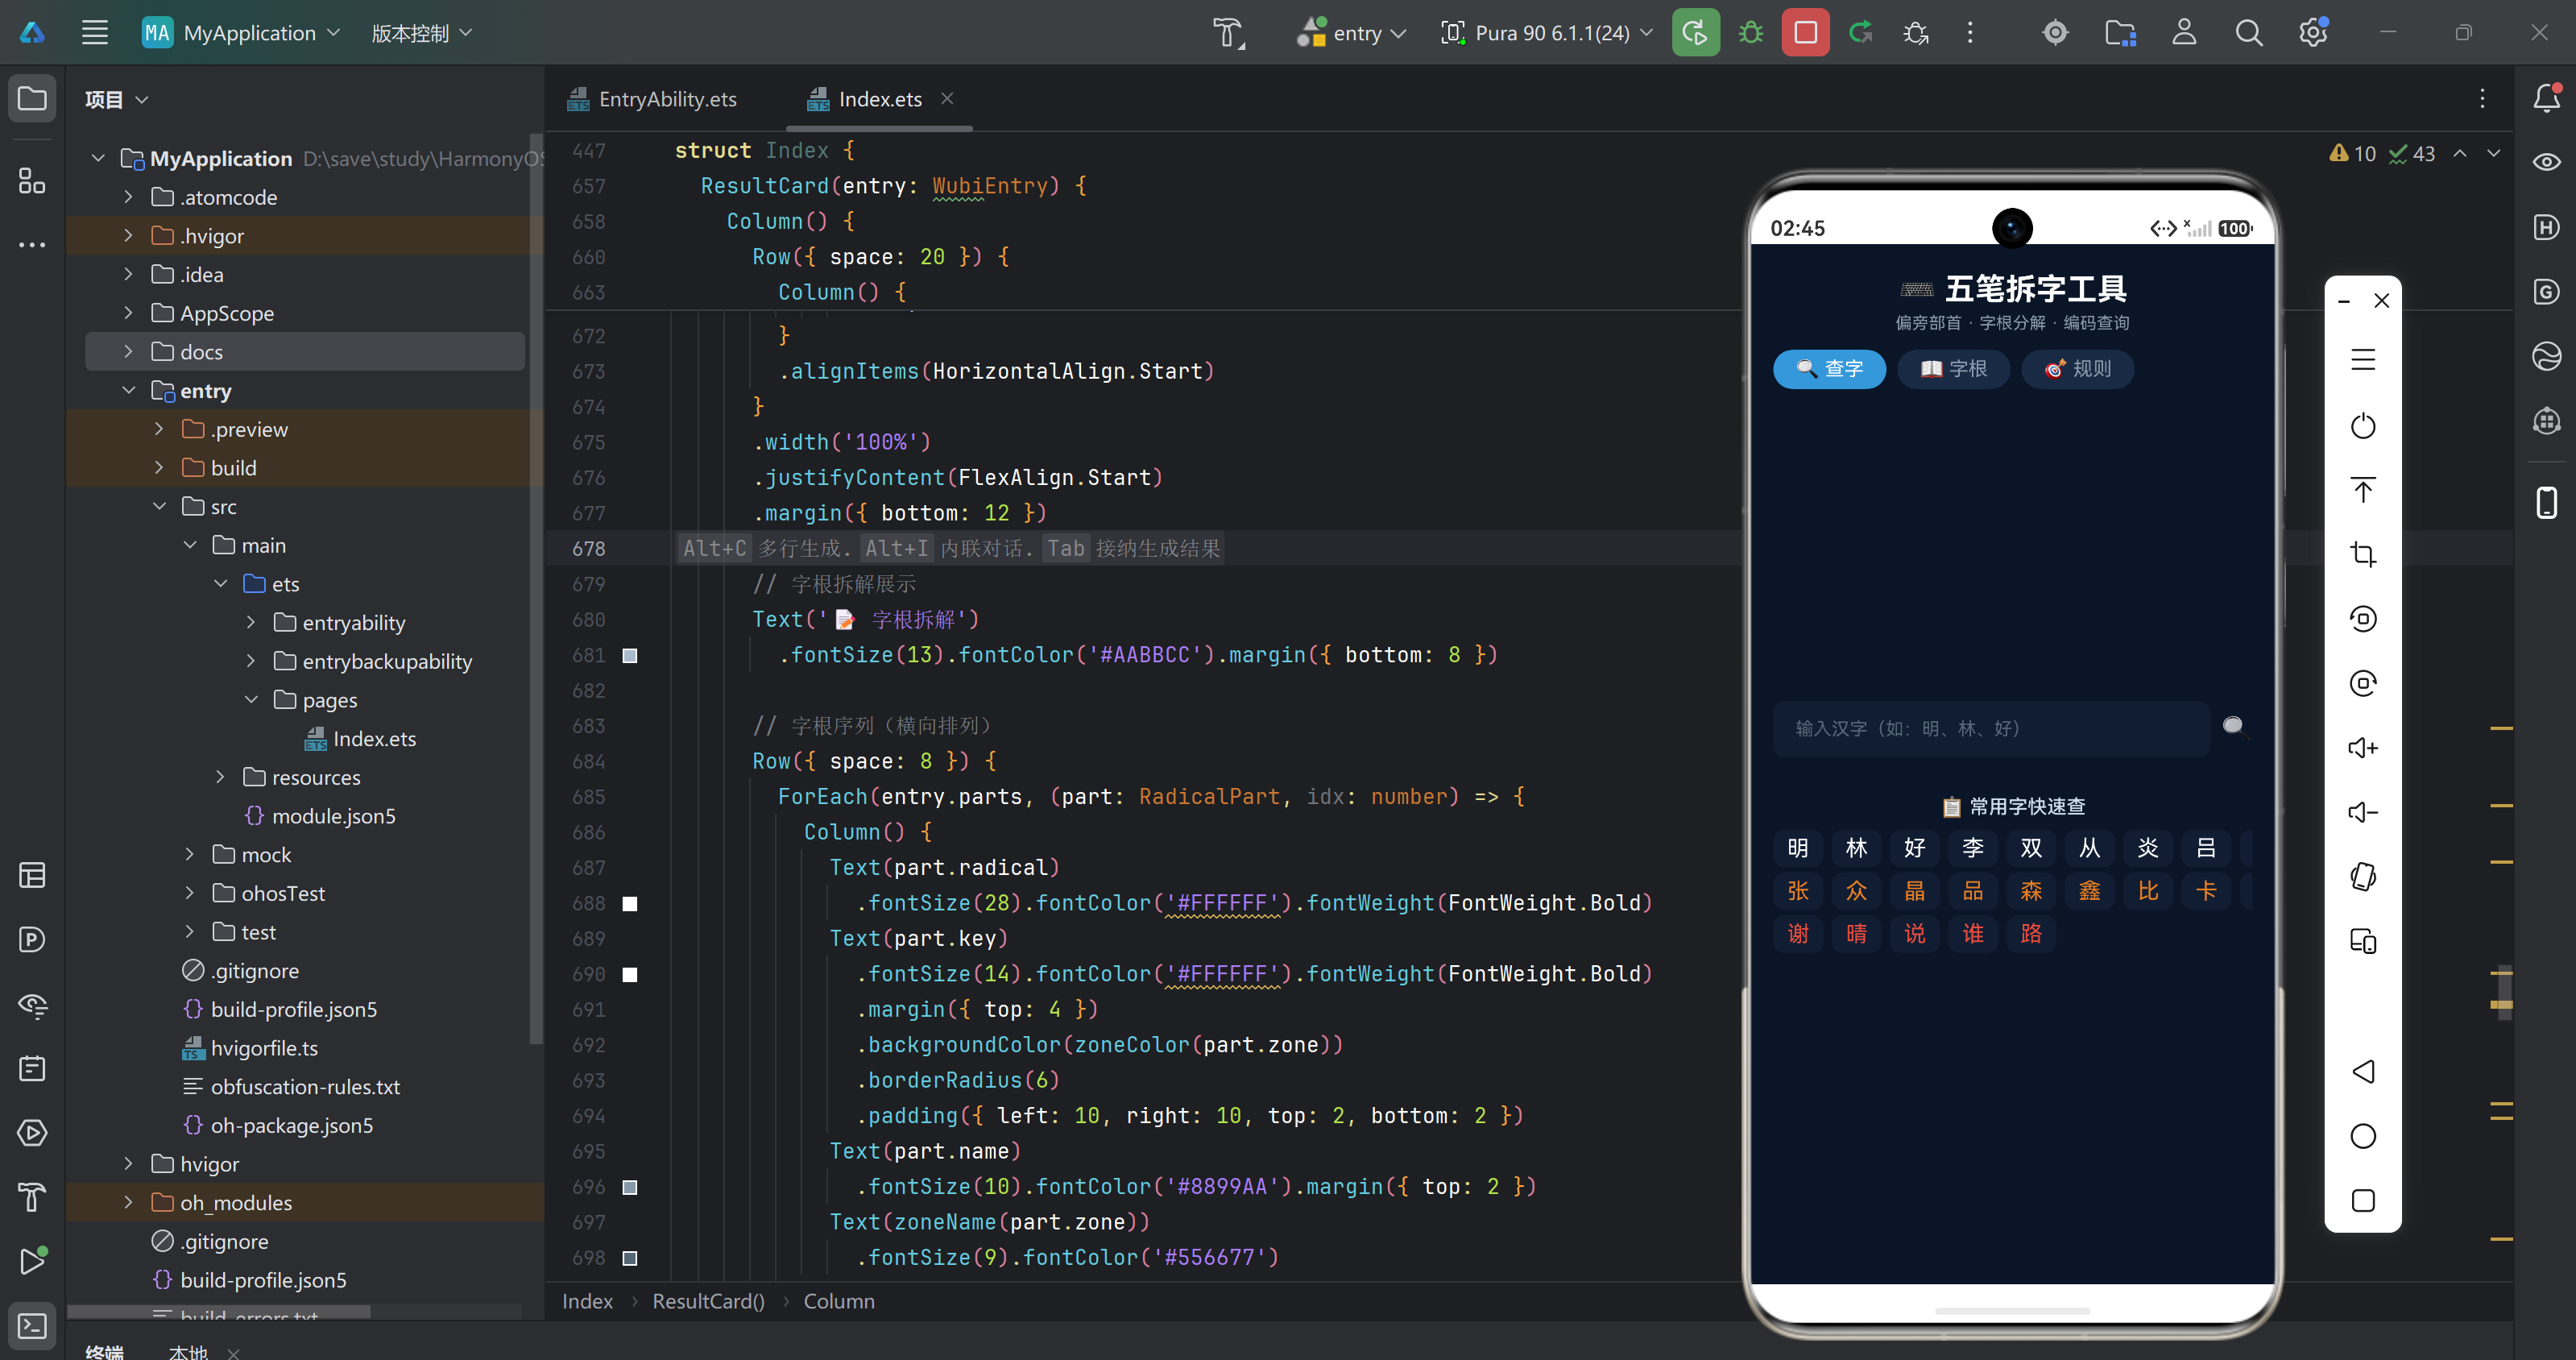
Task: Click emulator volume up button
Action: click(x=2363, y=747)
